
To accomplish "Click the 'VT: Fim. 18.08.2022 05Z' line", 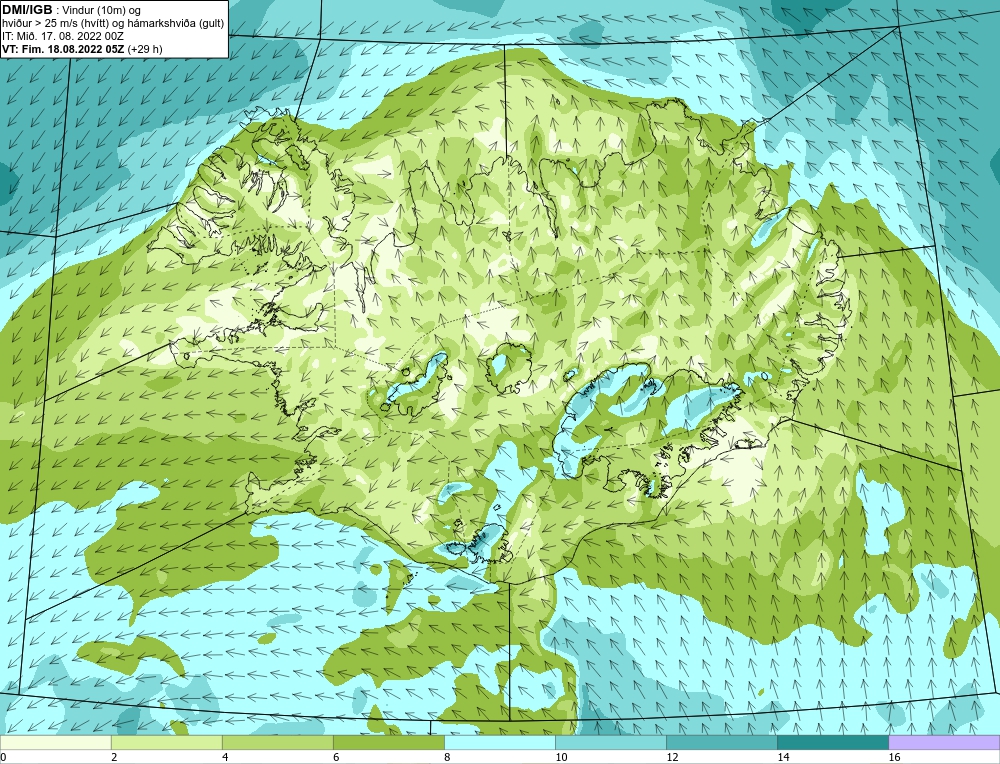I will pyautogui.click(x=64, y=49).
